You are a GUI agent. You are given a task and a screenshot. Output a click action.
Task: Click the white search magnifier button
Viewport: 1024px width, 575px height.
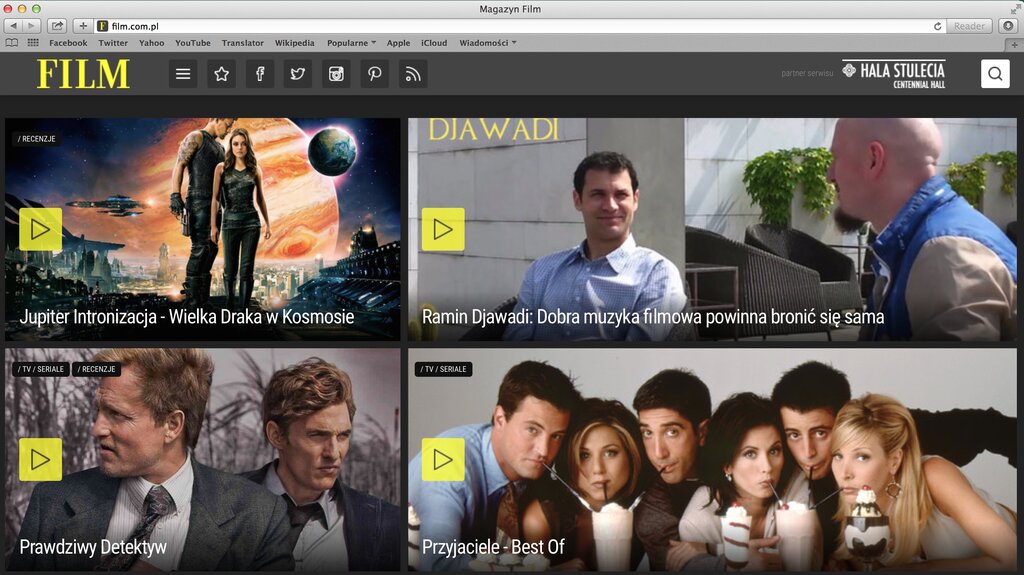click(995, 74)
